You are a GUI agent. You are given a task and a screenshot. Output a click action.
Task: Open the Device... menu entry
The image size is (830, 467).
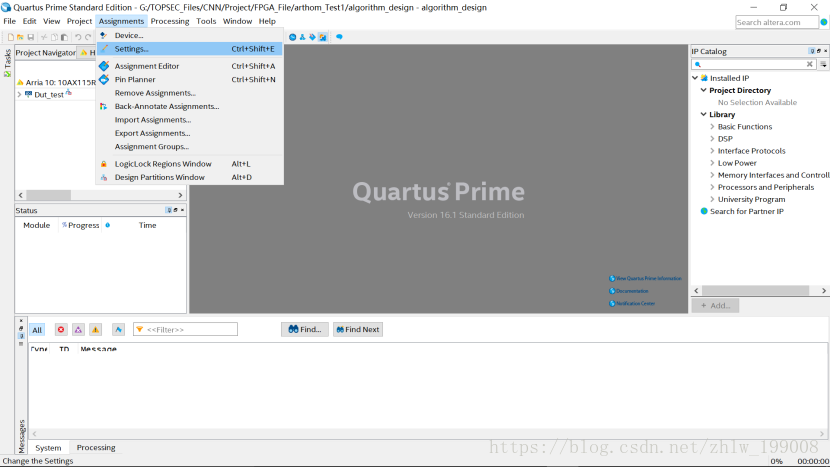click(x=190, y=35)
